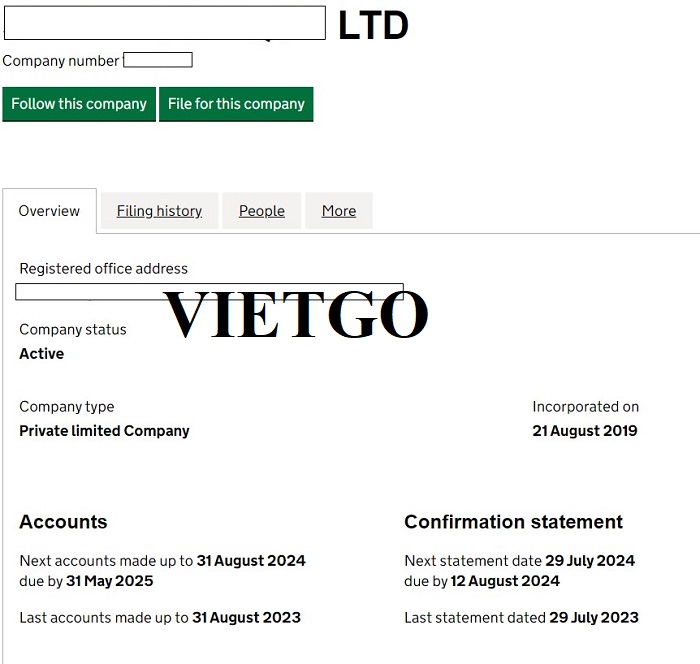
Task: Click the 21 August 2019 incorporation date
Action: [585, 431]
